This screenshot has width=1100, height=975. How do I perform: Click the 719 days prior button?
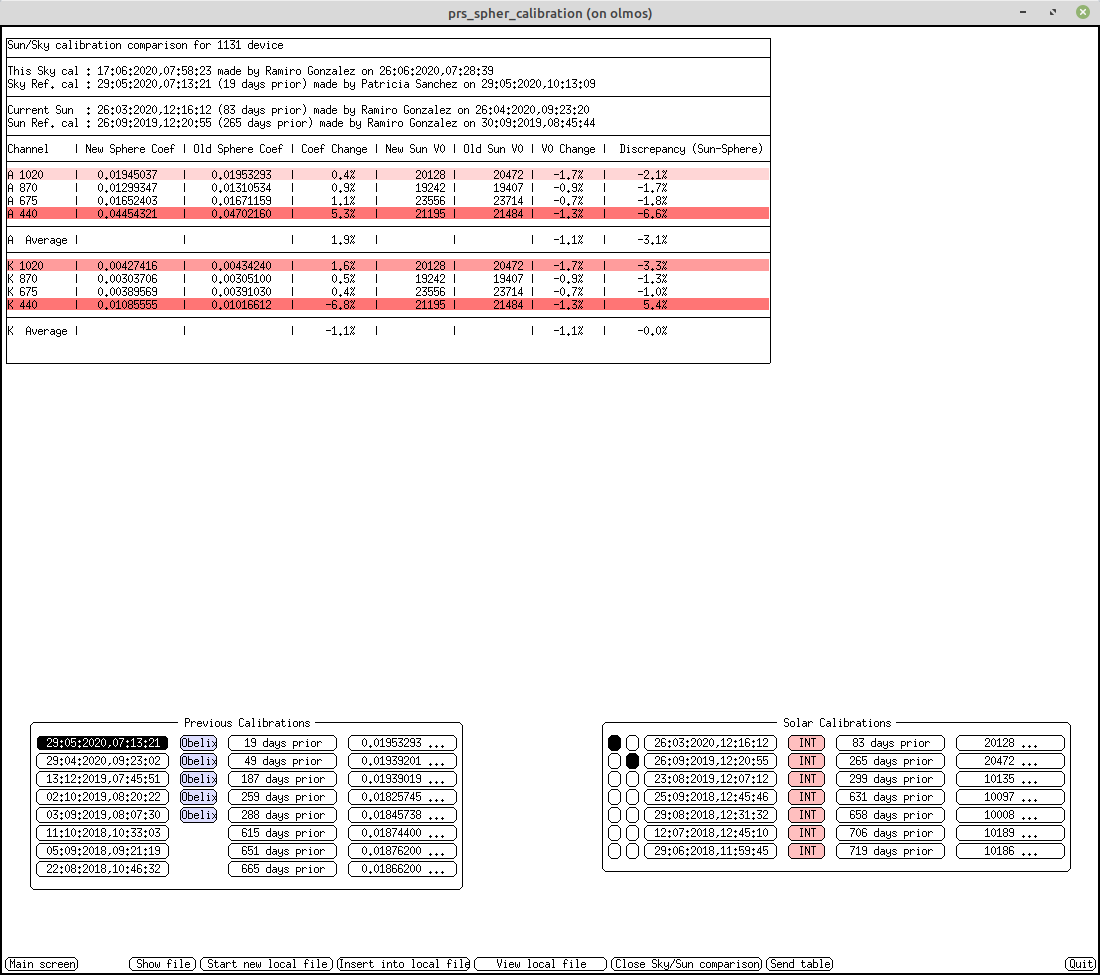891,851
